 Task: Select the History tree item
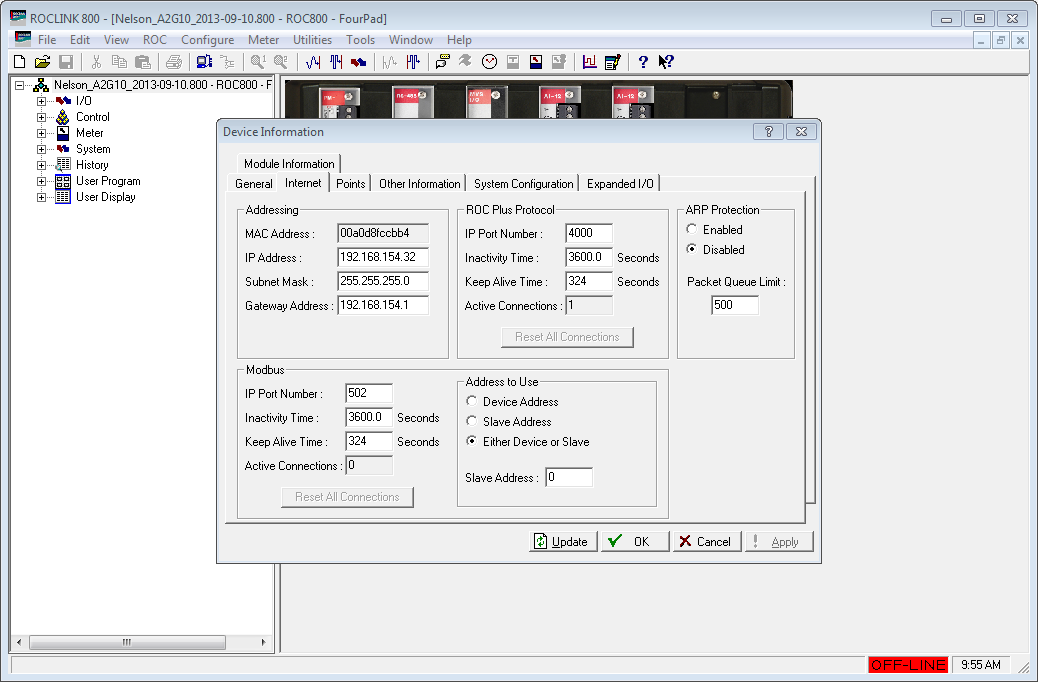point(92,165)
